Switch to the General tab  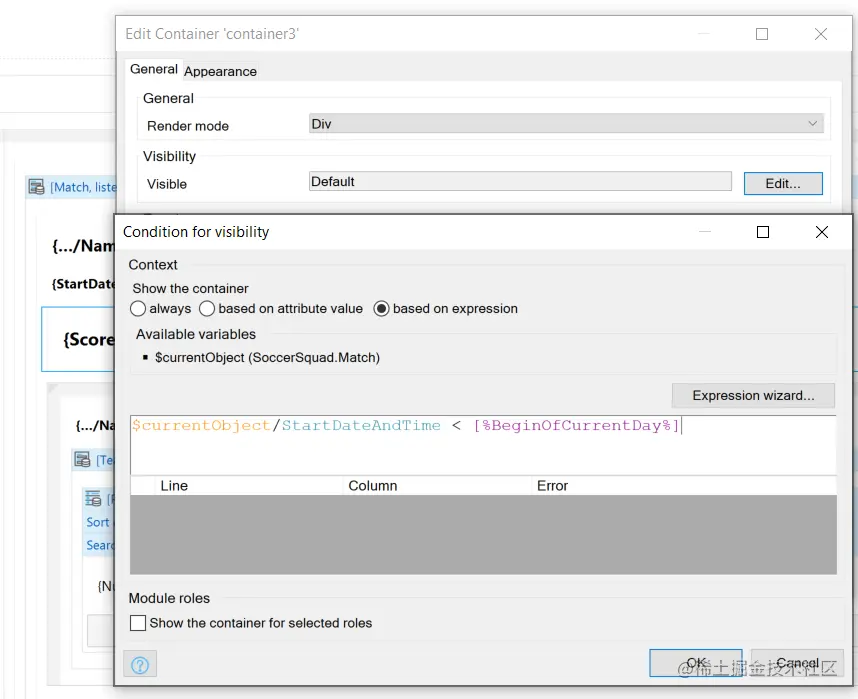pos(154,69)
